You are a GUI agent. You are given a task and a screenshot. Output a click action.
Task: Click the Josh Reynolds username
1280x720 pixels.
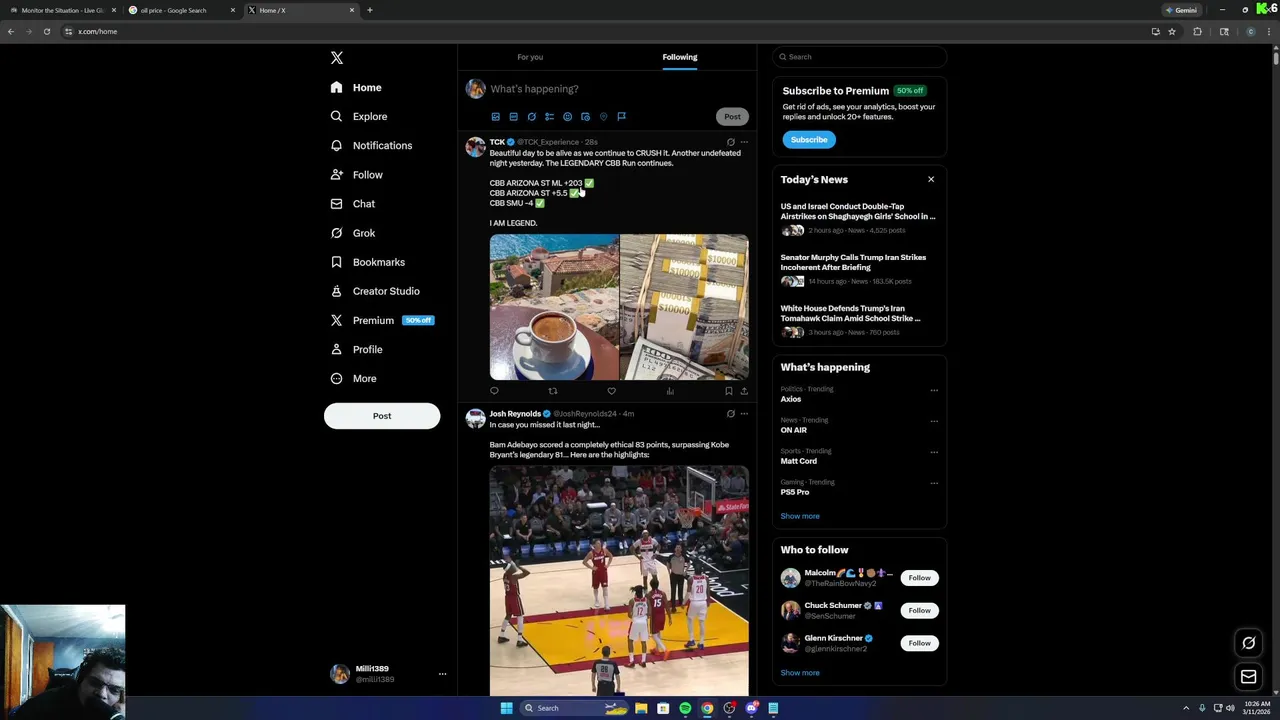coord(515,413)
